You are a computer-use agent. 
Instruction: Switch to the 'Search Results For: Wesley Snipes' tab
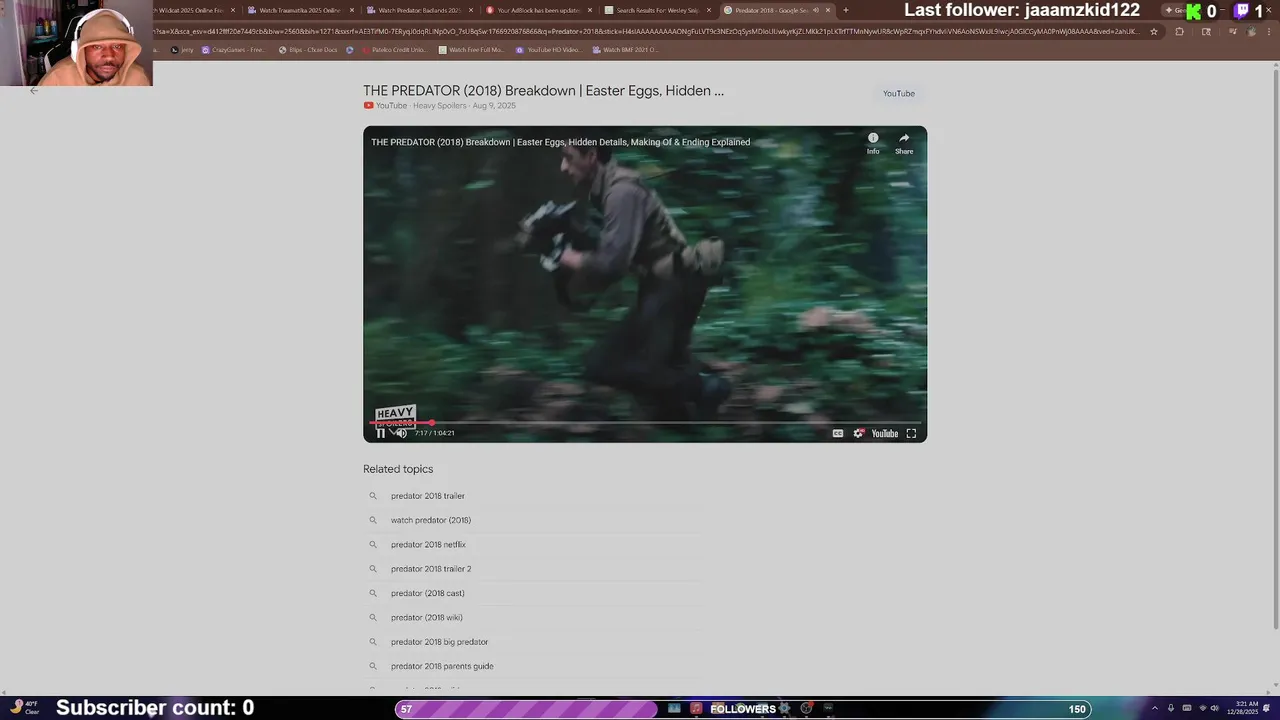click(656, 10)
